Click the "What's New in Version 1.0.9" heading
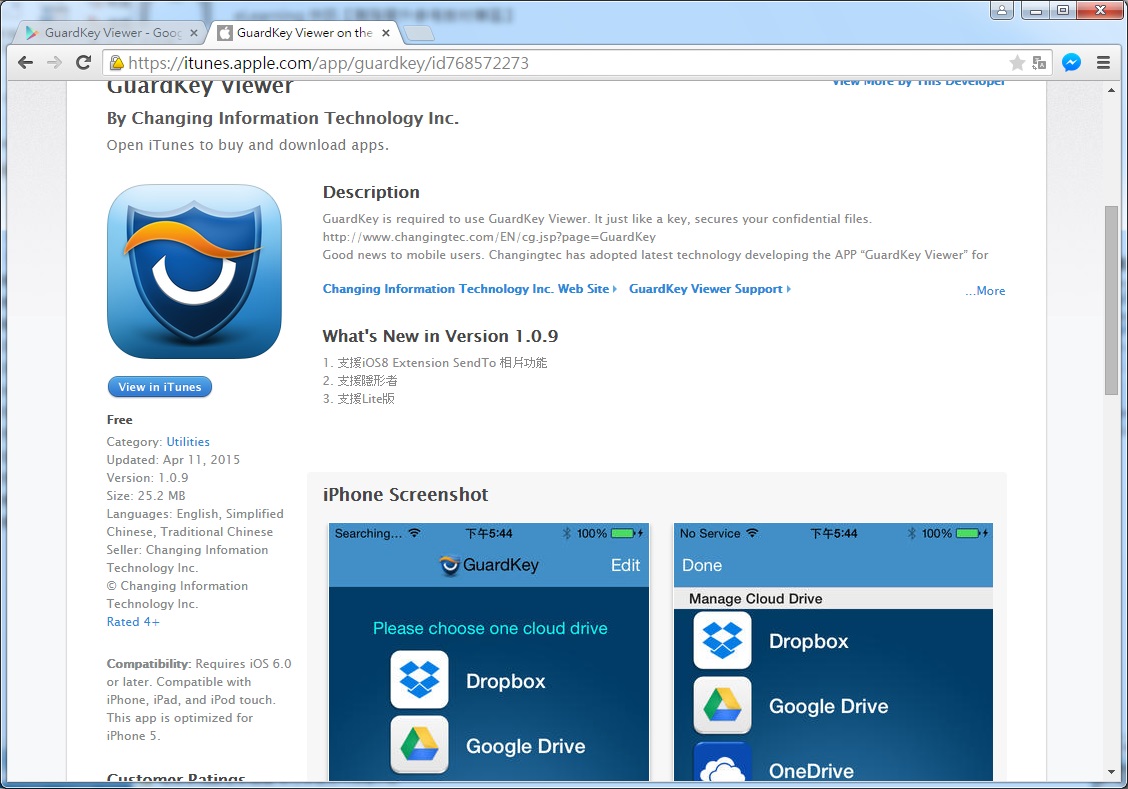1128x789 pixels. pos(440,336)
